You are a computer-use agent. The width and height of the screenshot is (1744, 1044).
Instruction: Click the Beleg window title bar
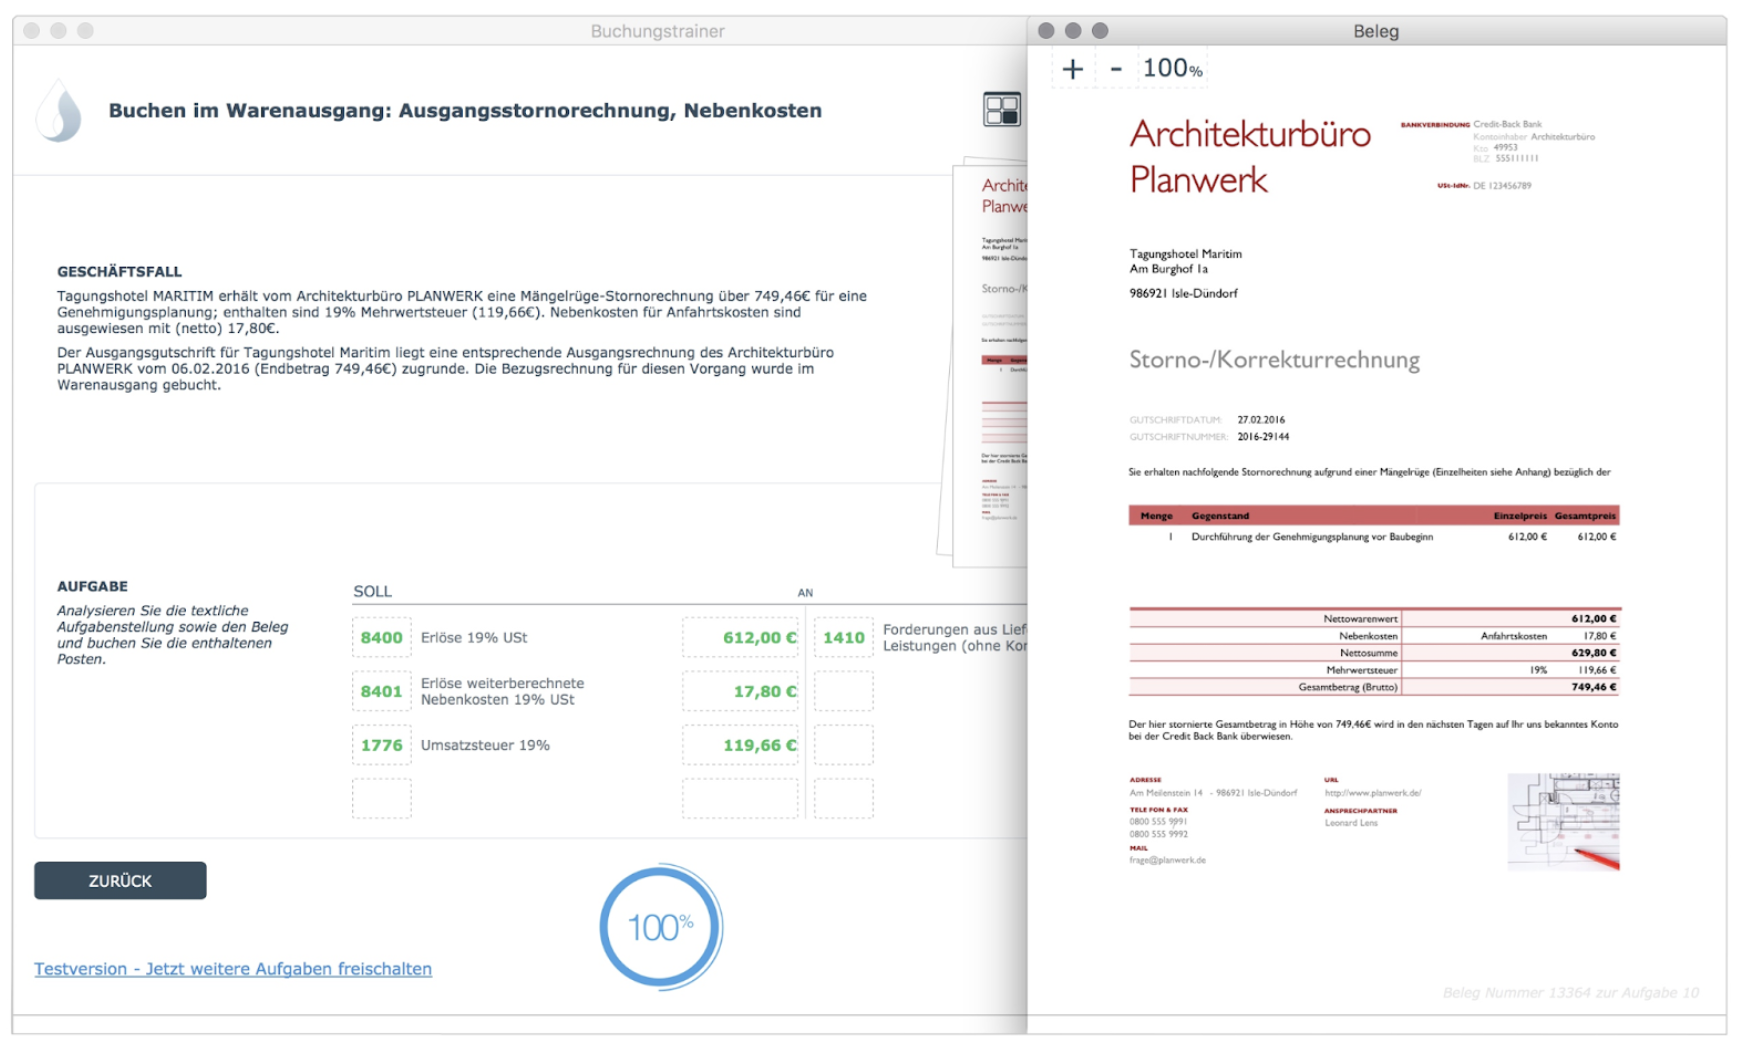[x=1376, y=31]
